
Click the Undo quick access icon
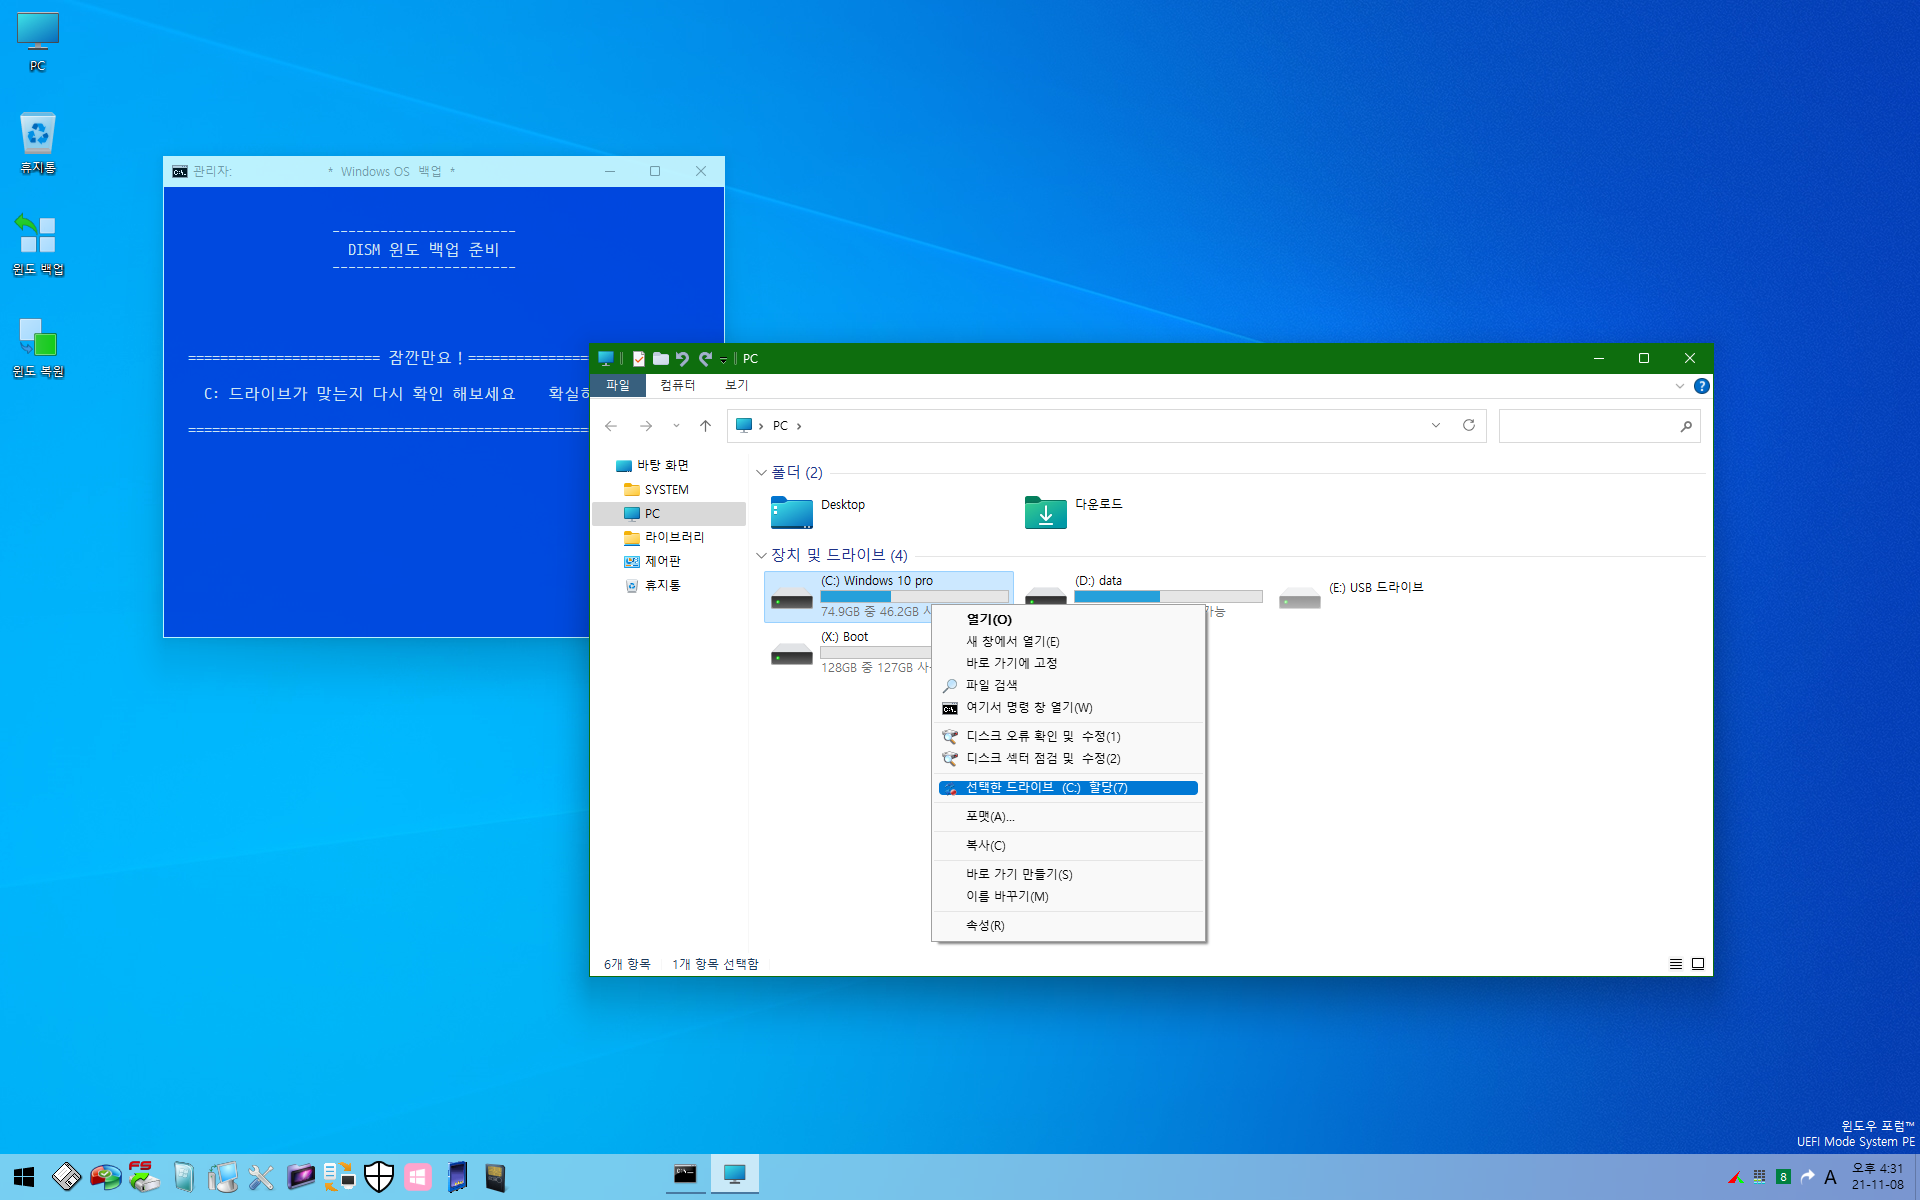[683, 359]
